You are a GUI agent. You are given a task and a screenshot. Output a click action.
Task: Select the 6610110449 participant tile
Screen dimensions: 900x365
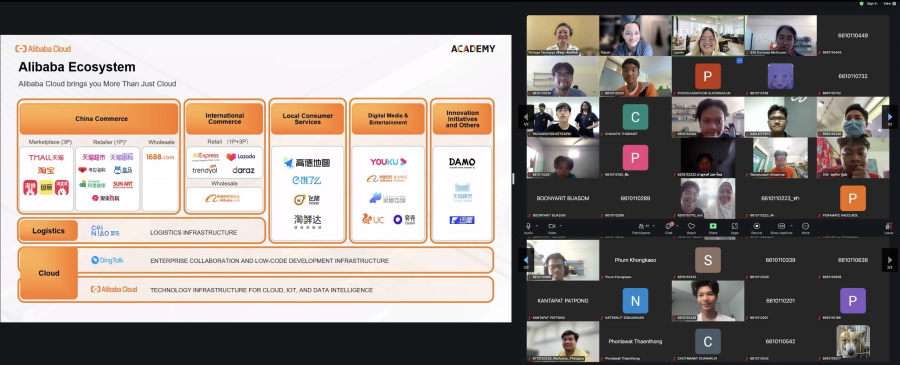(x=852, y=36)
